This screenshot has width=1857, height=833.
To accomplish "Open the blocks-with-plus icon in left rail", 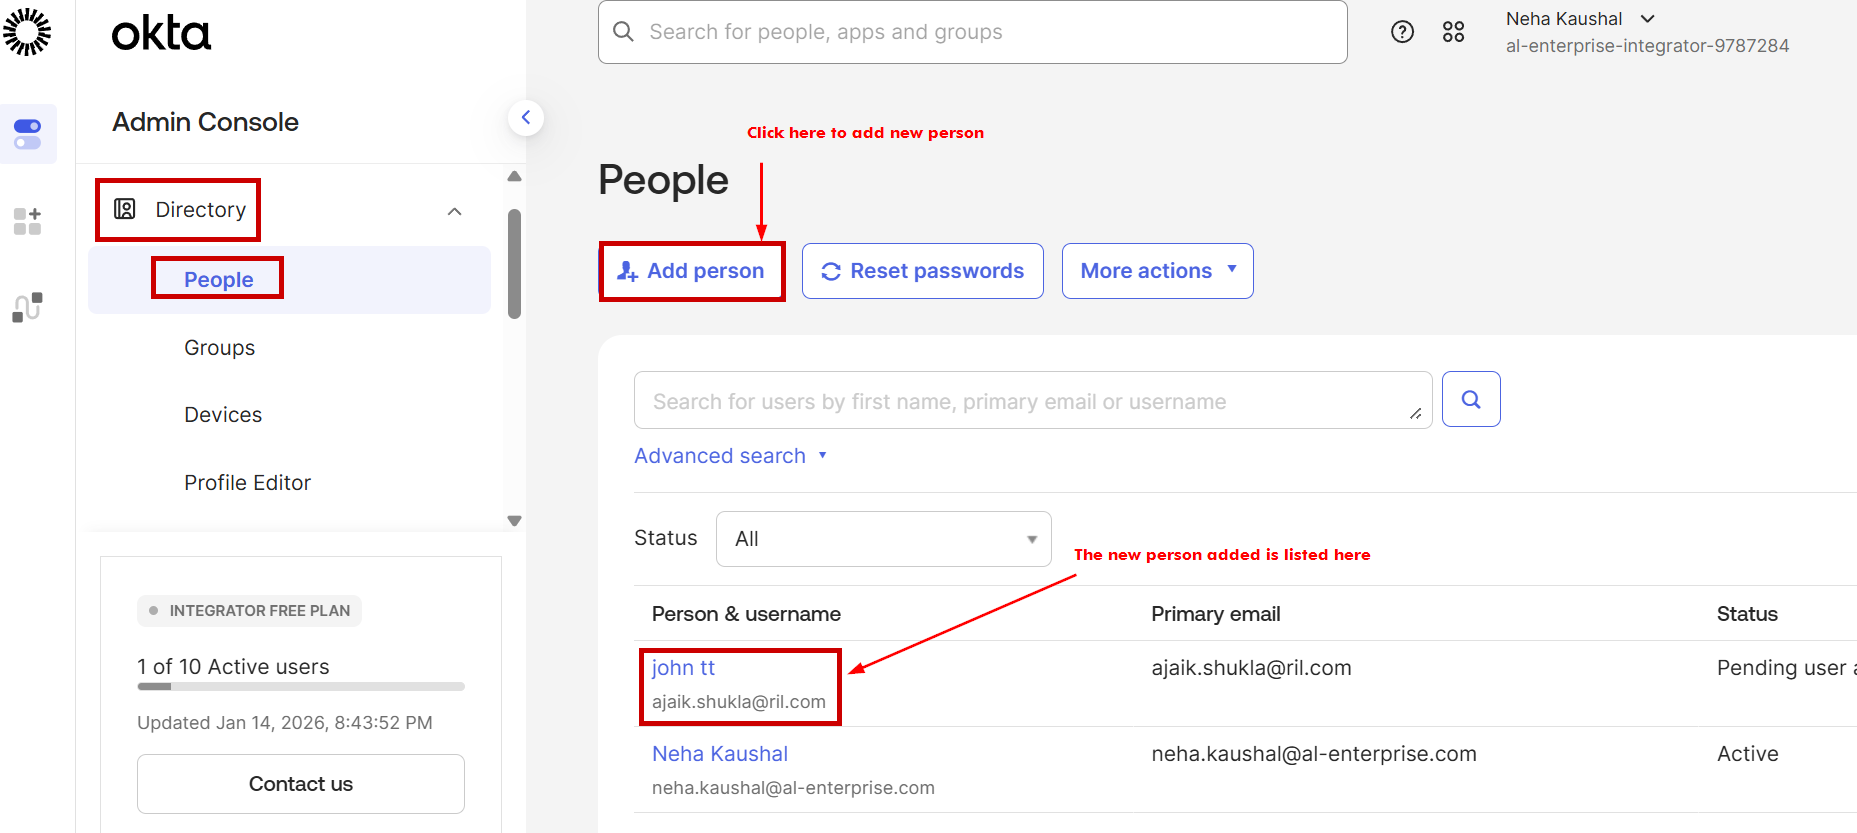I will pyautogui.click(x=27, y=221).
